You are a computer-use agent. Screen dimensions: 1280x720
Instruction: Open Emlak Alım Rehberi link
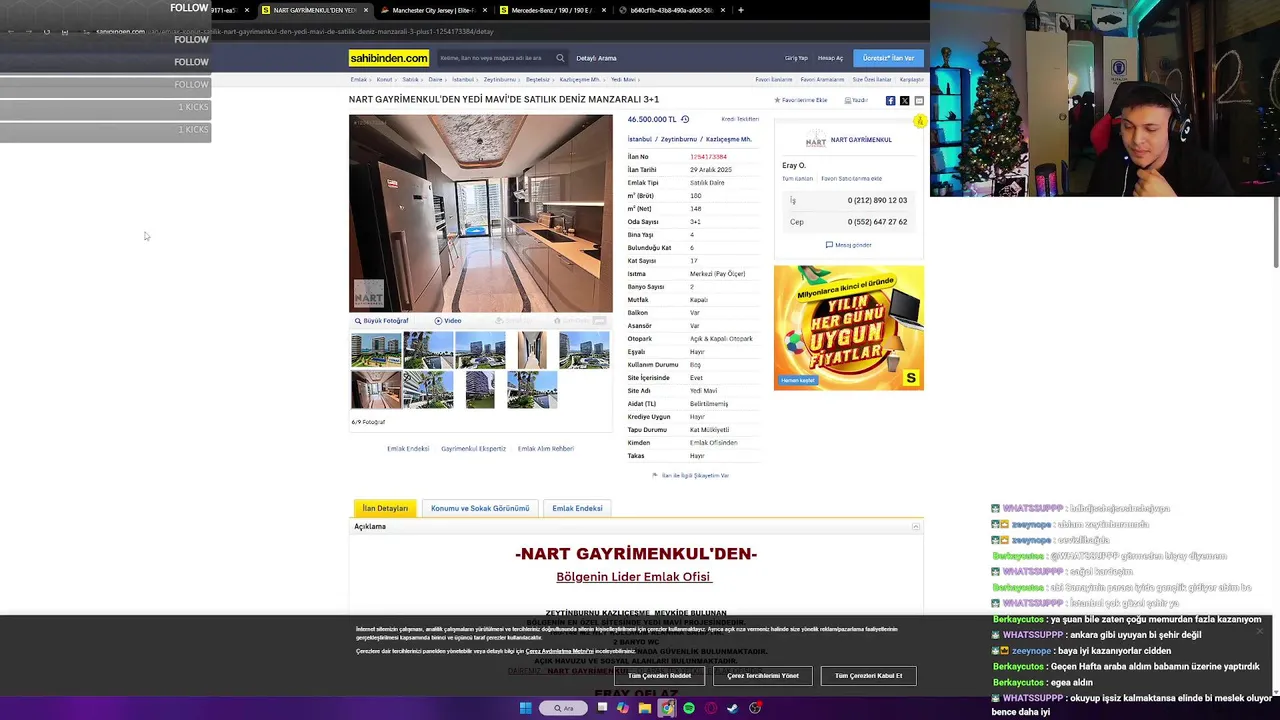(x=546, y=449)
